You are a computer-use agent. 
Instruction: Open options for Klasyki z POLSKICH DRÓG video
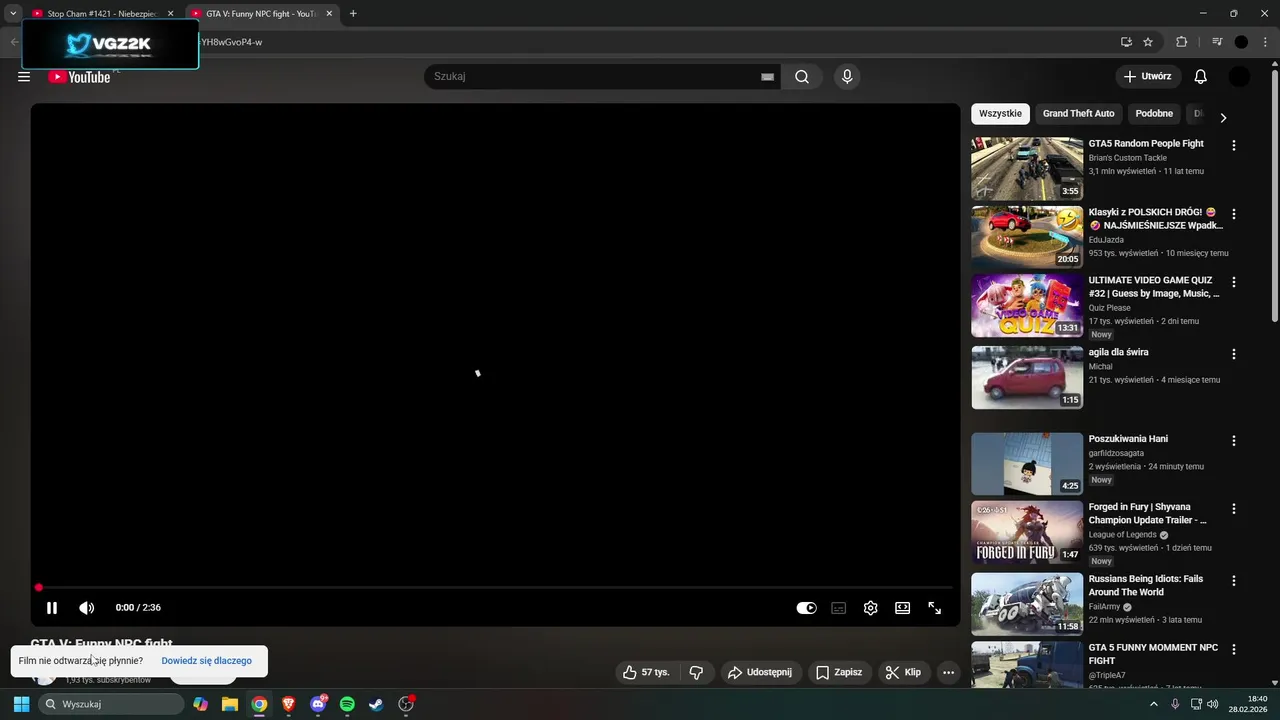[1233, 214]
